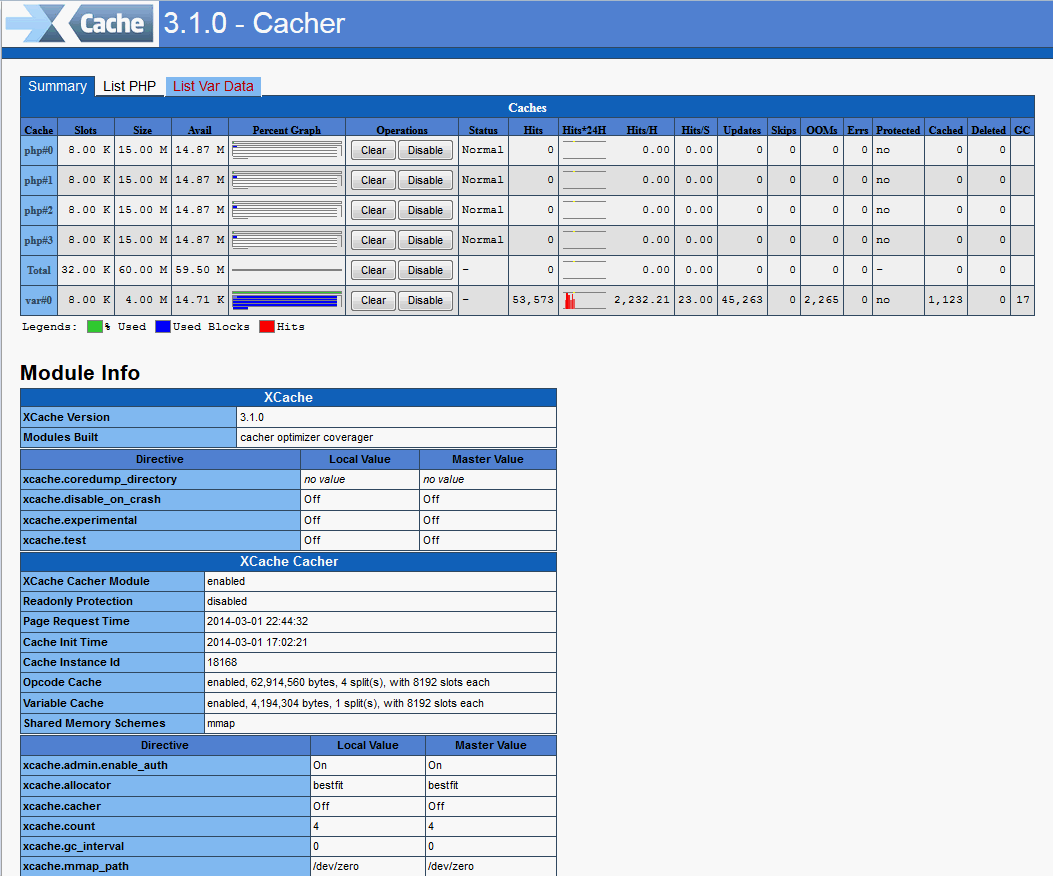
Task: Click the var#0 Hits*24H red chart
Action: tap(584, 300)
